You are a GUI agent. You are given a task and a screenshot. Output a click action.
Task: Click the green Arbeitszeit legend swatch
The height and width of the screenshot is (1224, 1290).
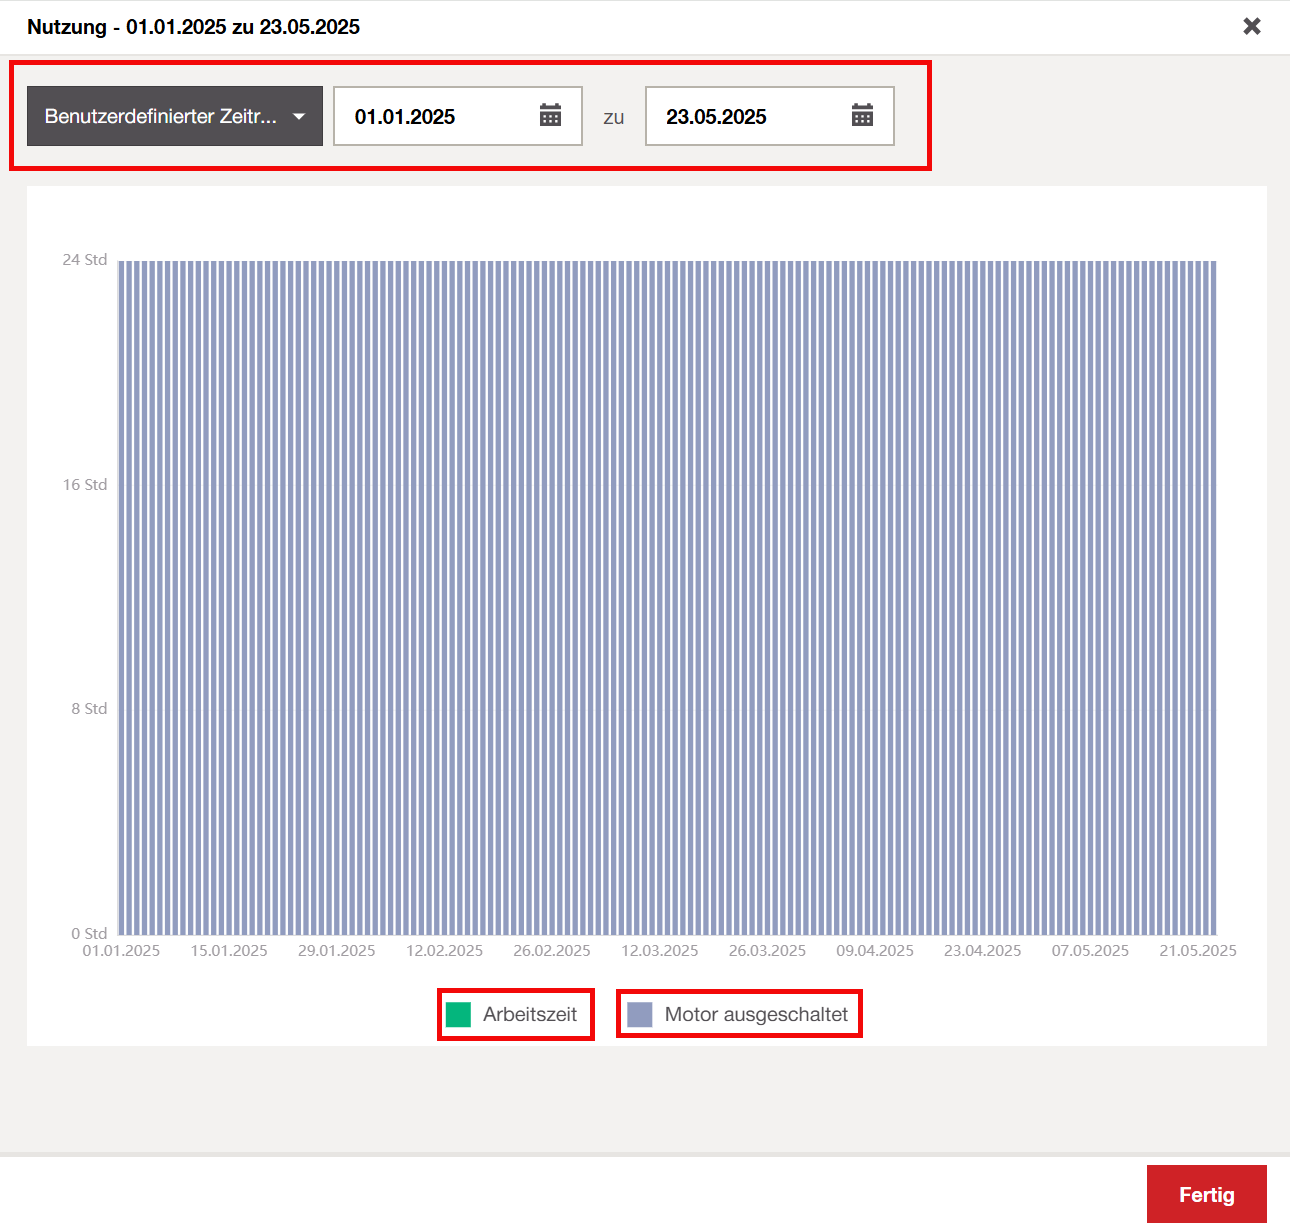click(458, 1015)
